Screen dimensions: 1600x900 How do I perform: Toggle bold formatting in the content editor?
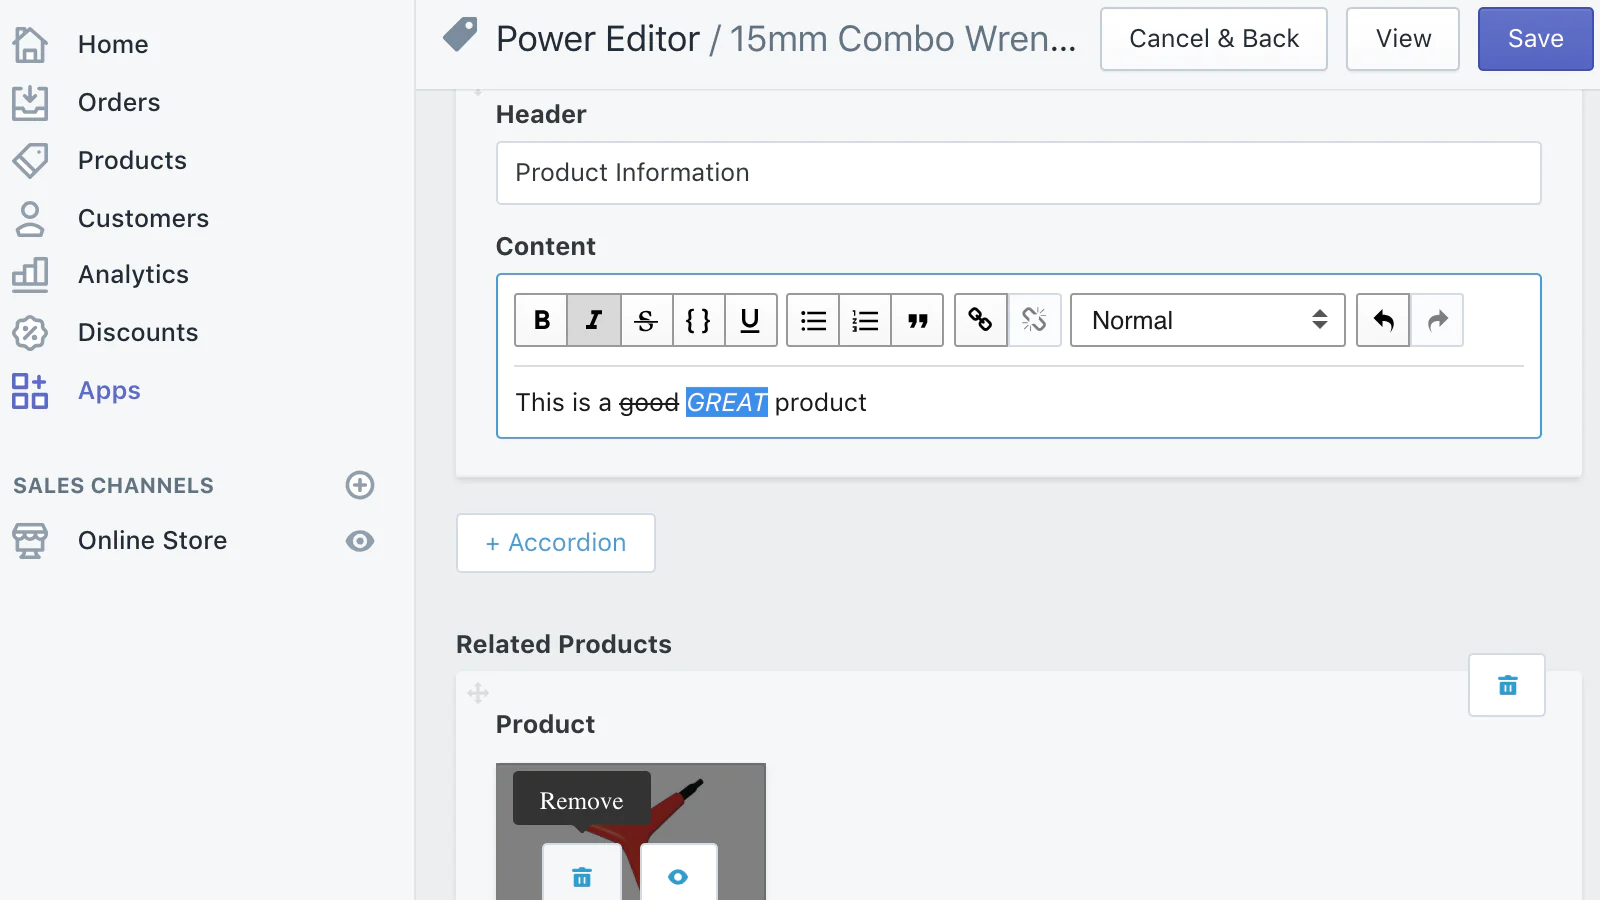(541, 320)
